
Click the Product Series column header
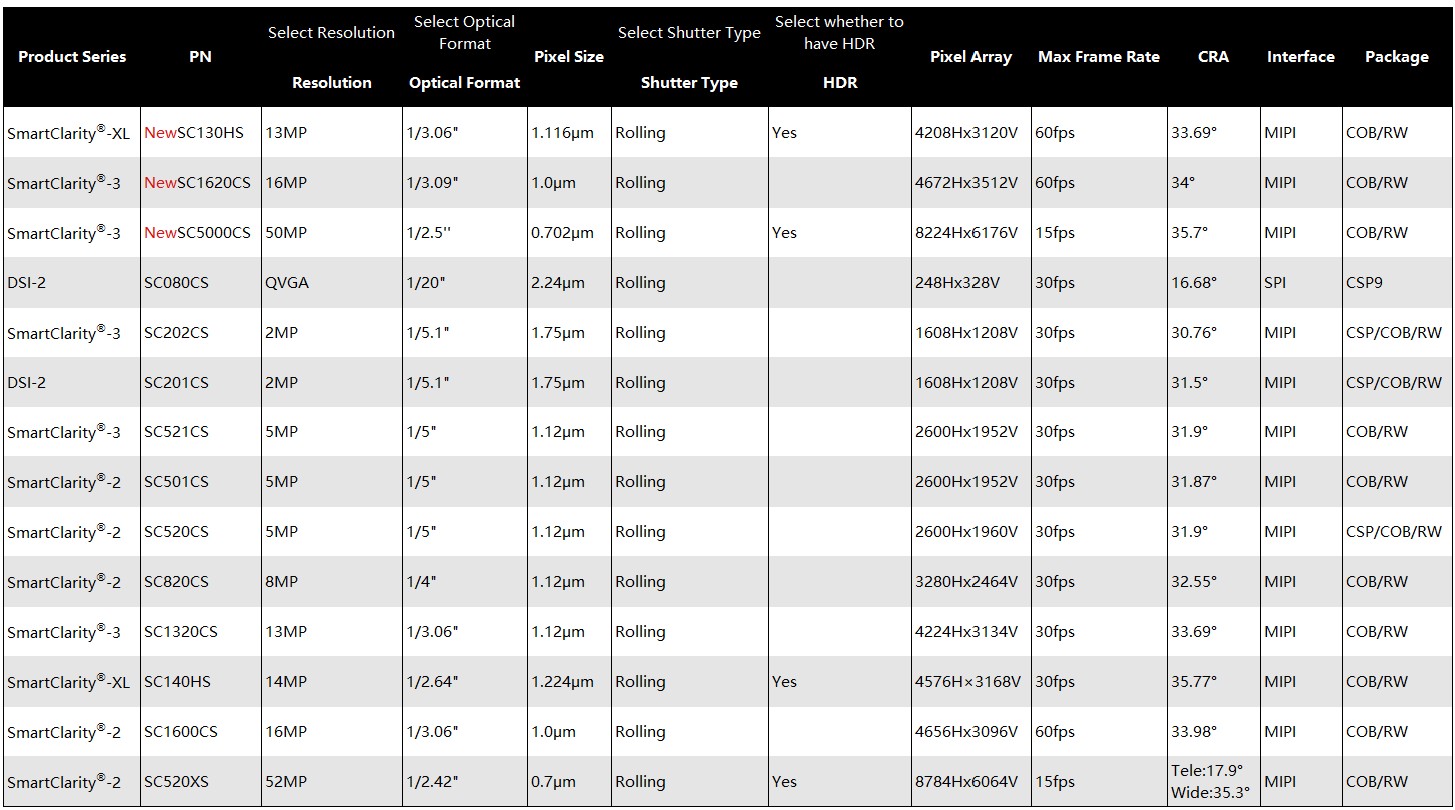tap(72, 57)
